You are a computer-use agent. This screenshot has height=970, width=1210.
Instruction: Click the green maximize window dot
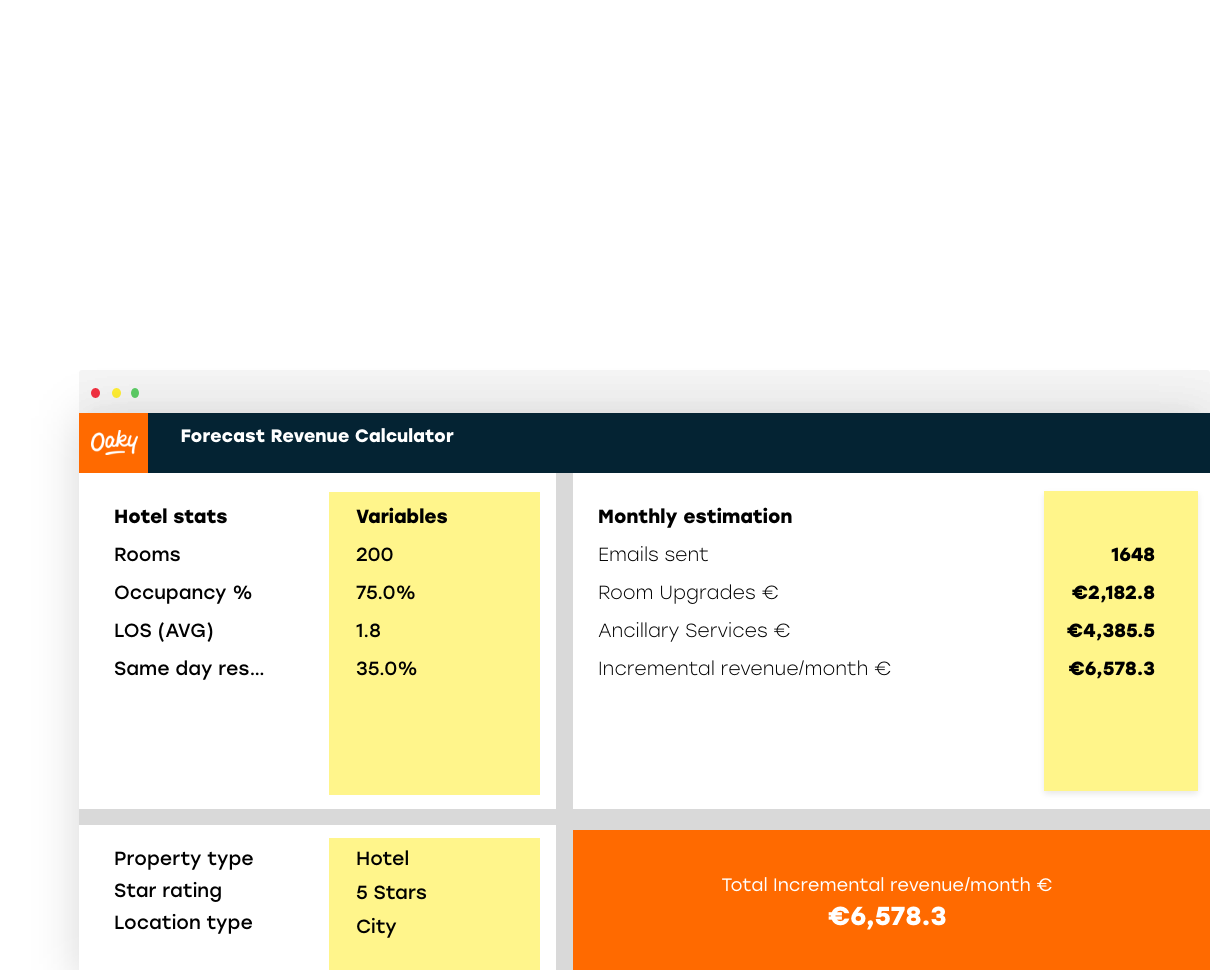coord(135,393)
